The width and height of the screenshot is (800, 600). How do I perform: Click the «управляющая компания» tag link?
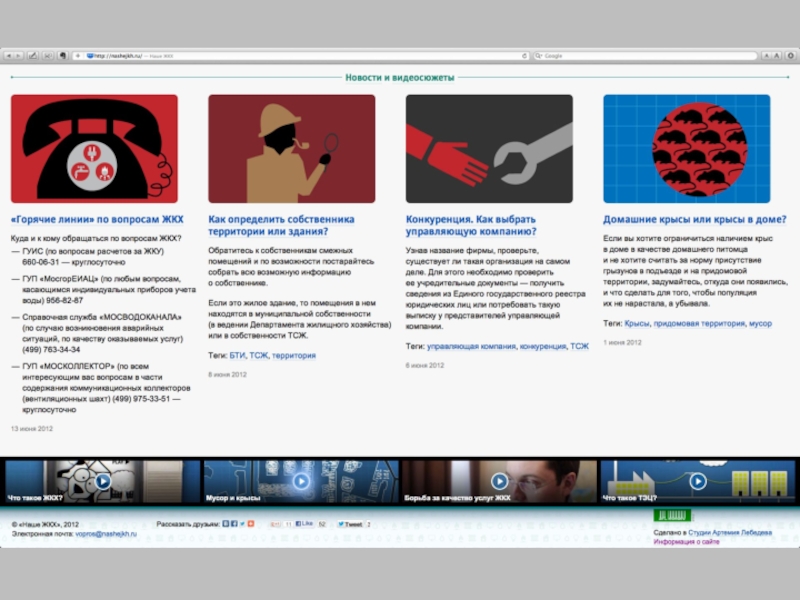tap(471, 346)
